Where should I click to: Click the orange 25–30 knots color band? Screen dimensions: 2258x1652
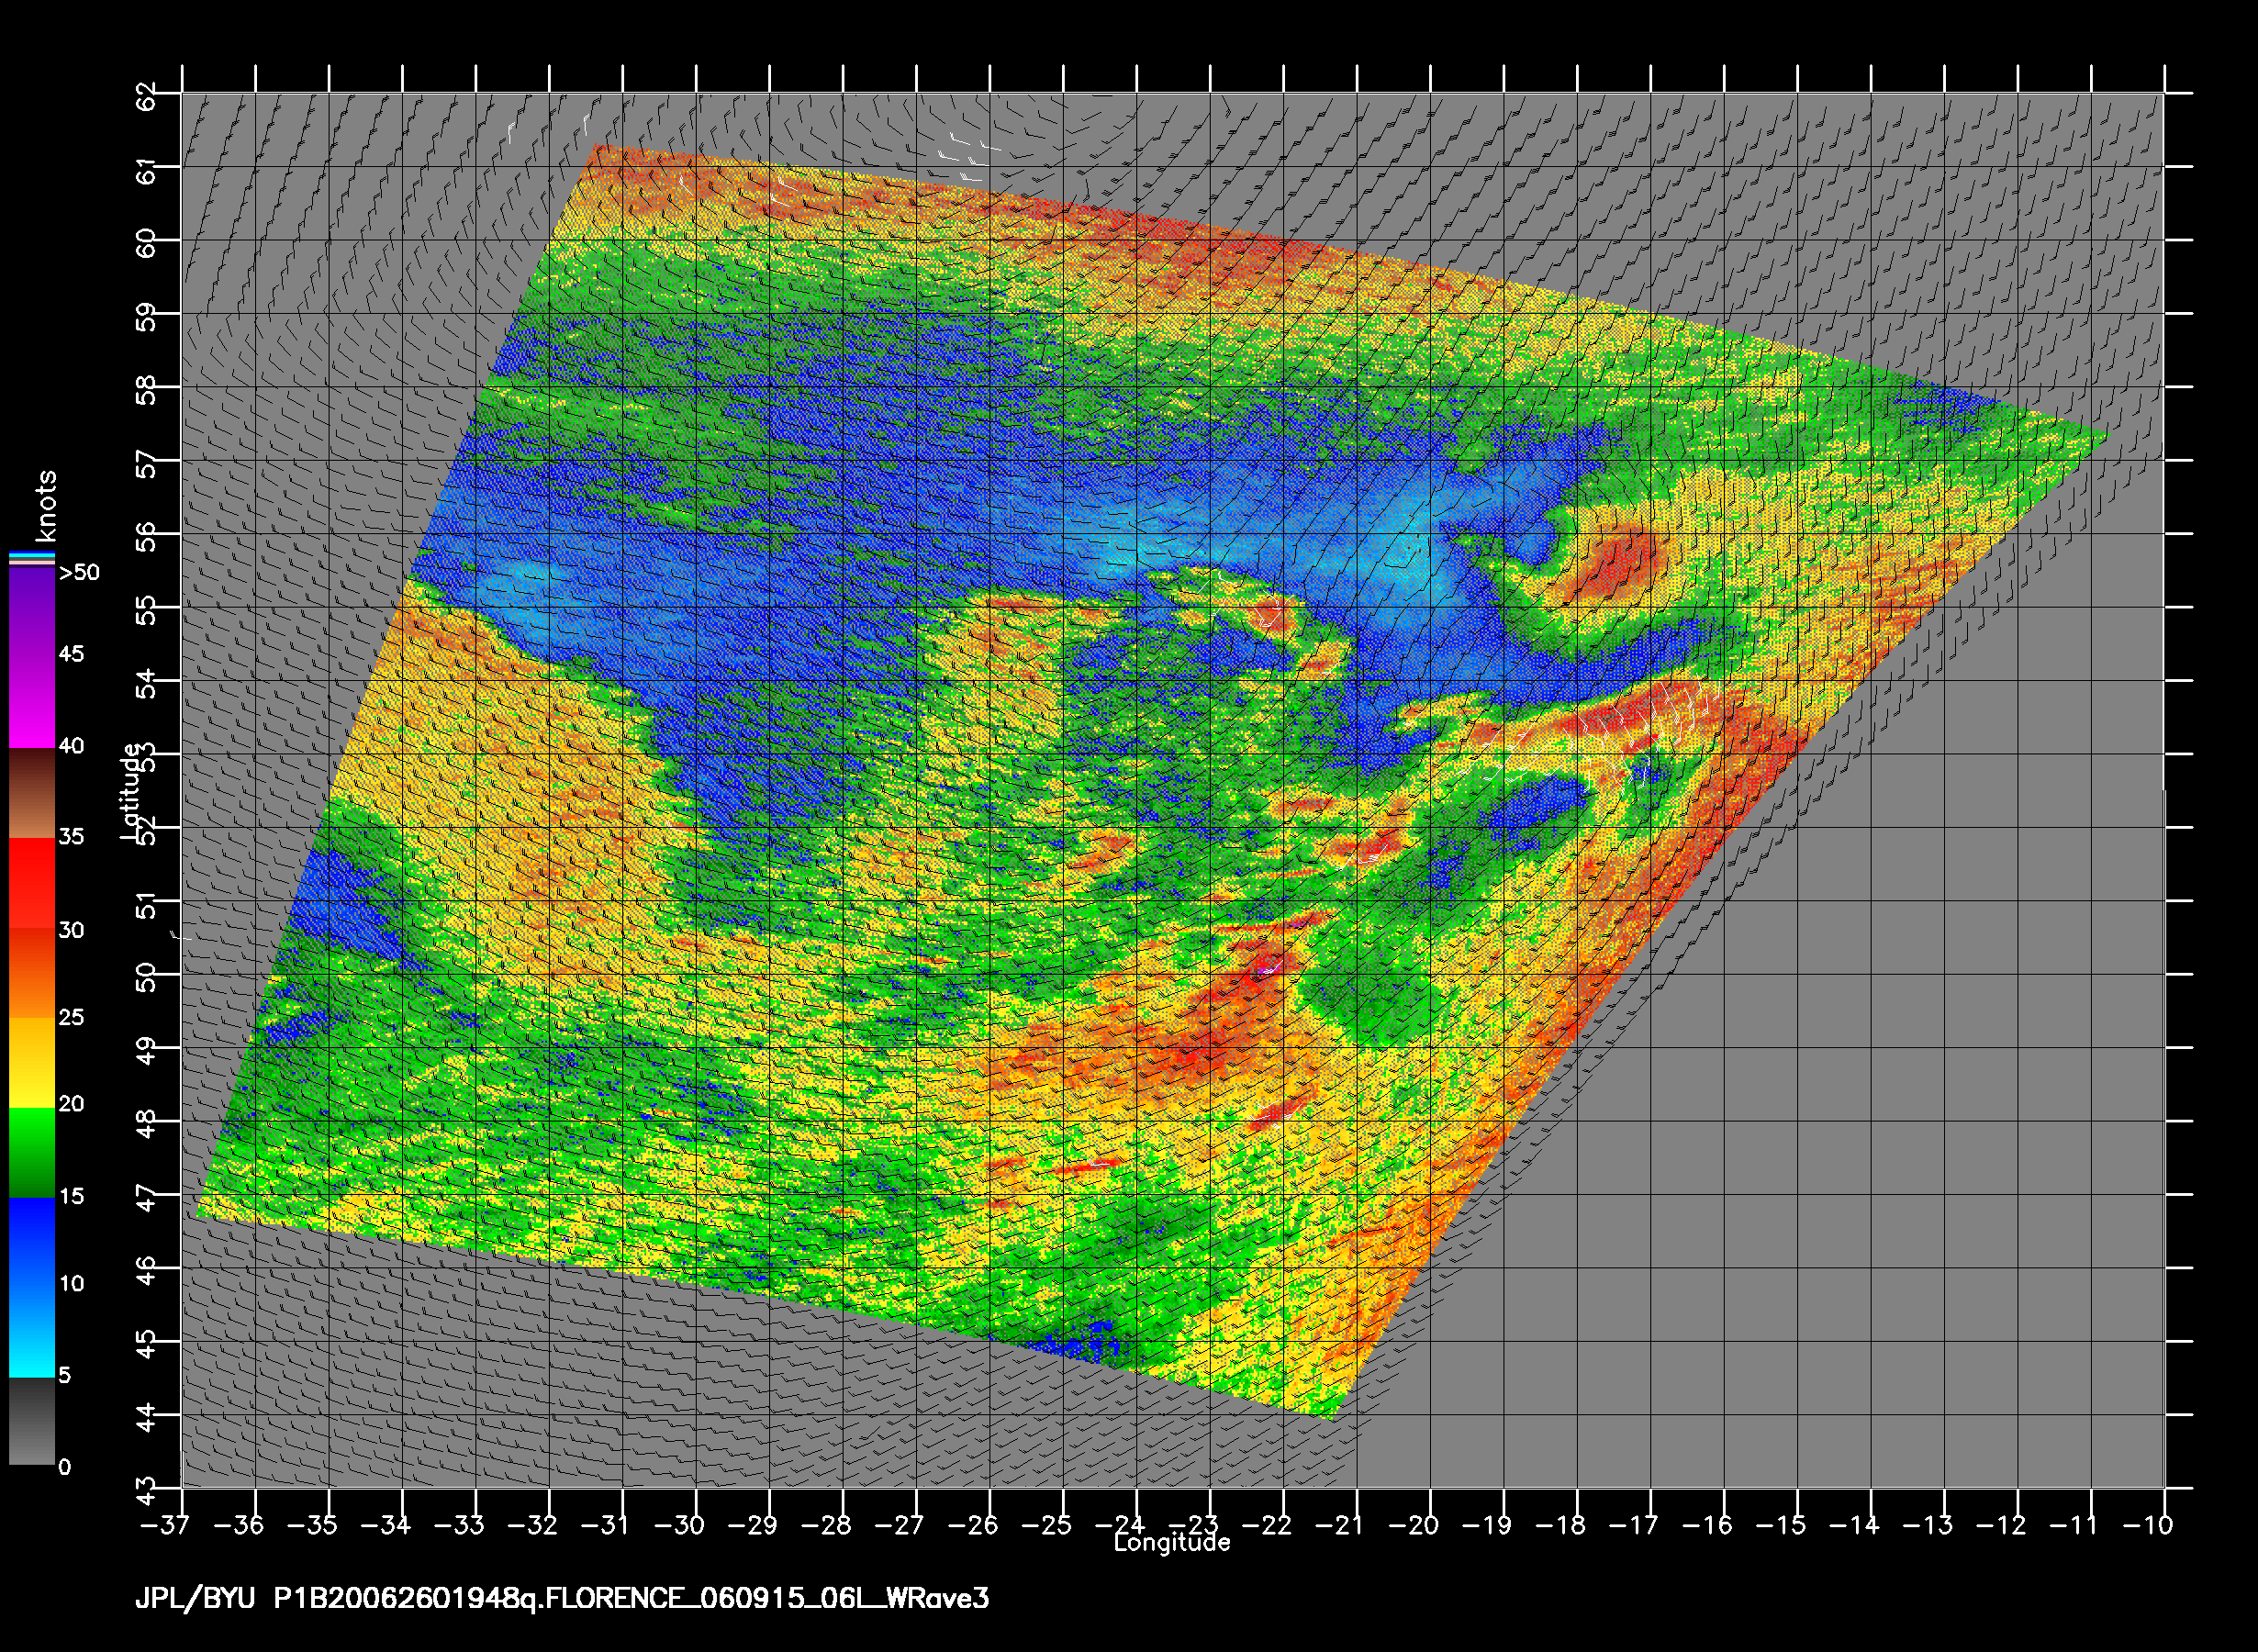click(32, 974)
